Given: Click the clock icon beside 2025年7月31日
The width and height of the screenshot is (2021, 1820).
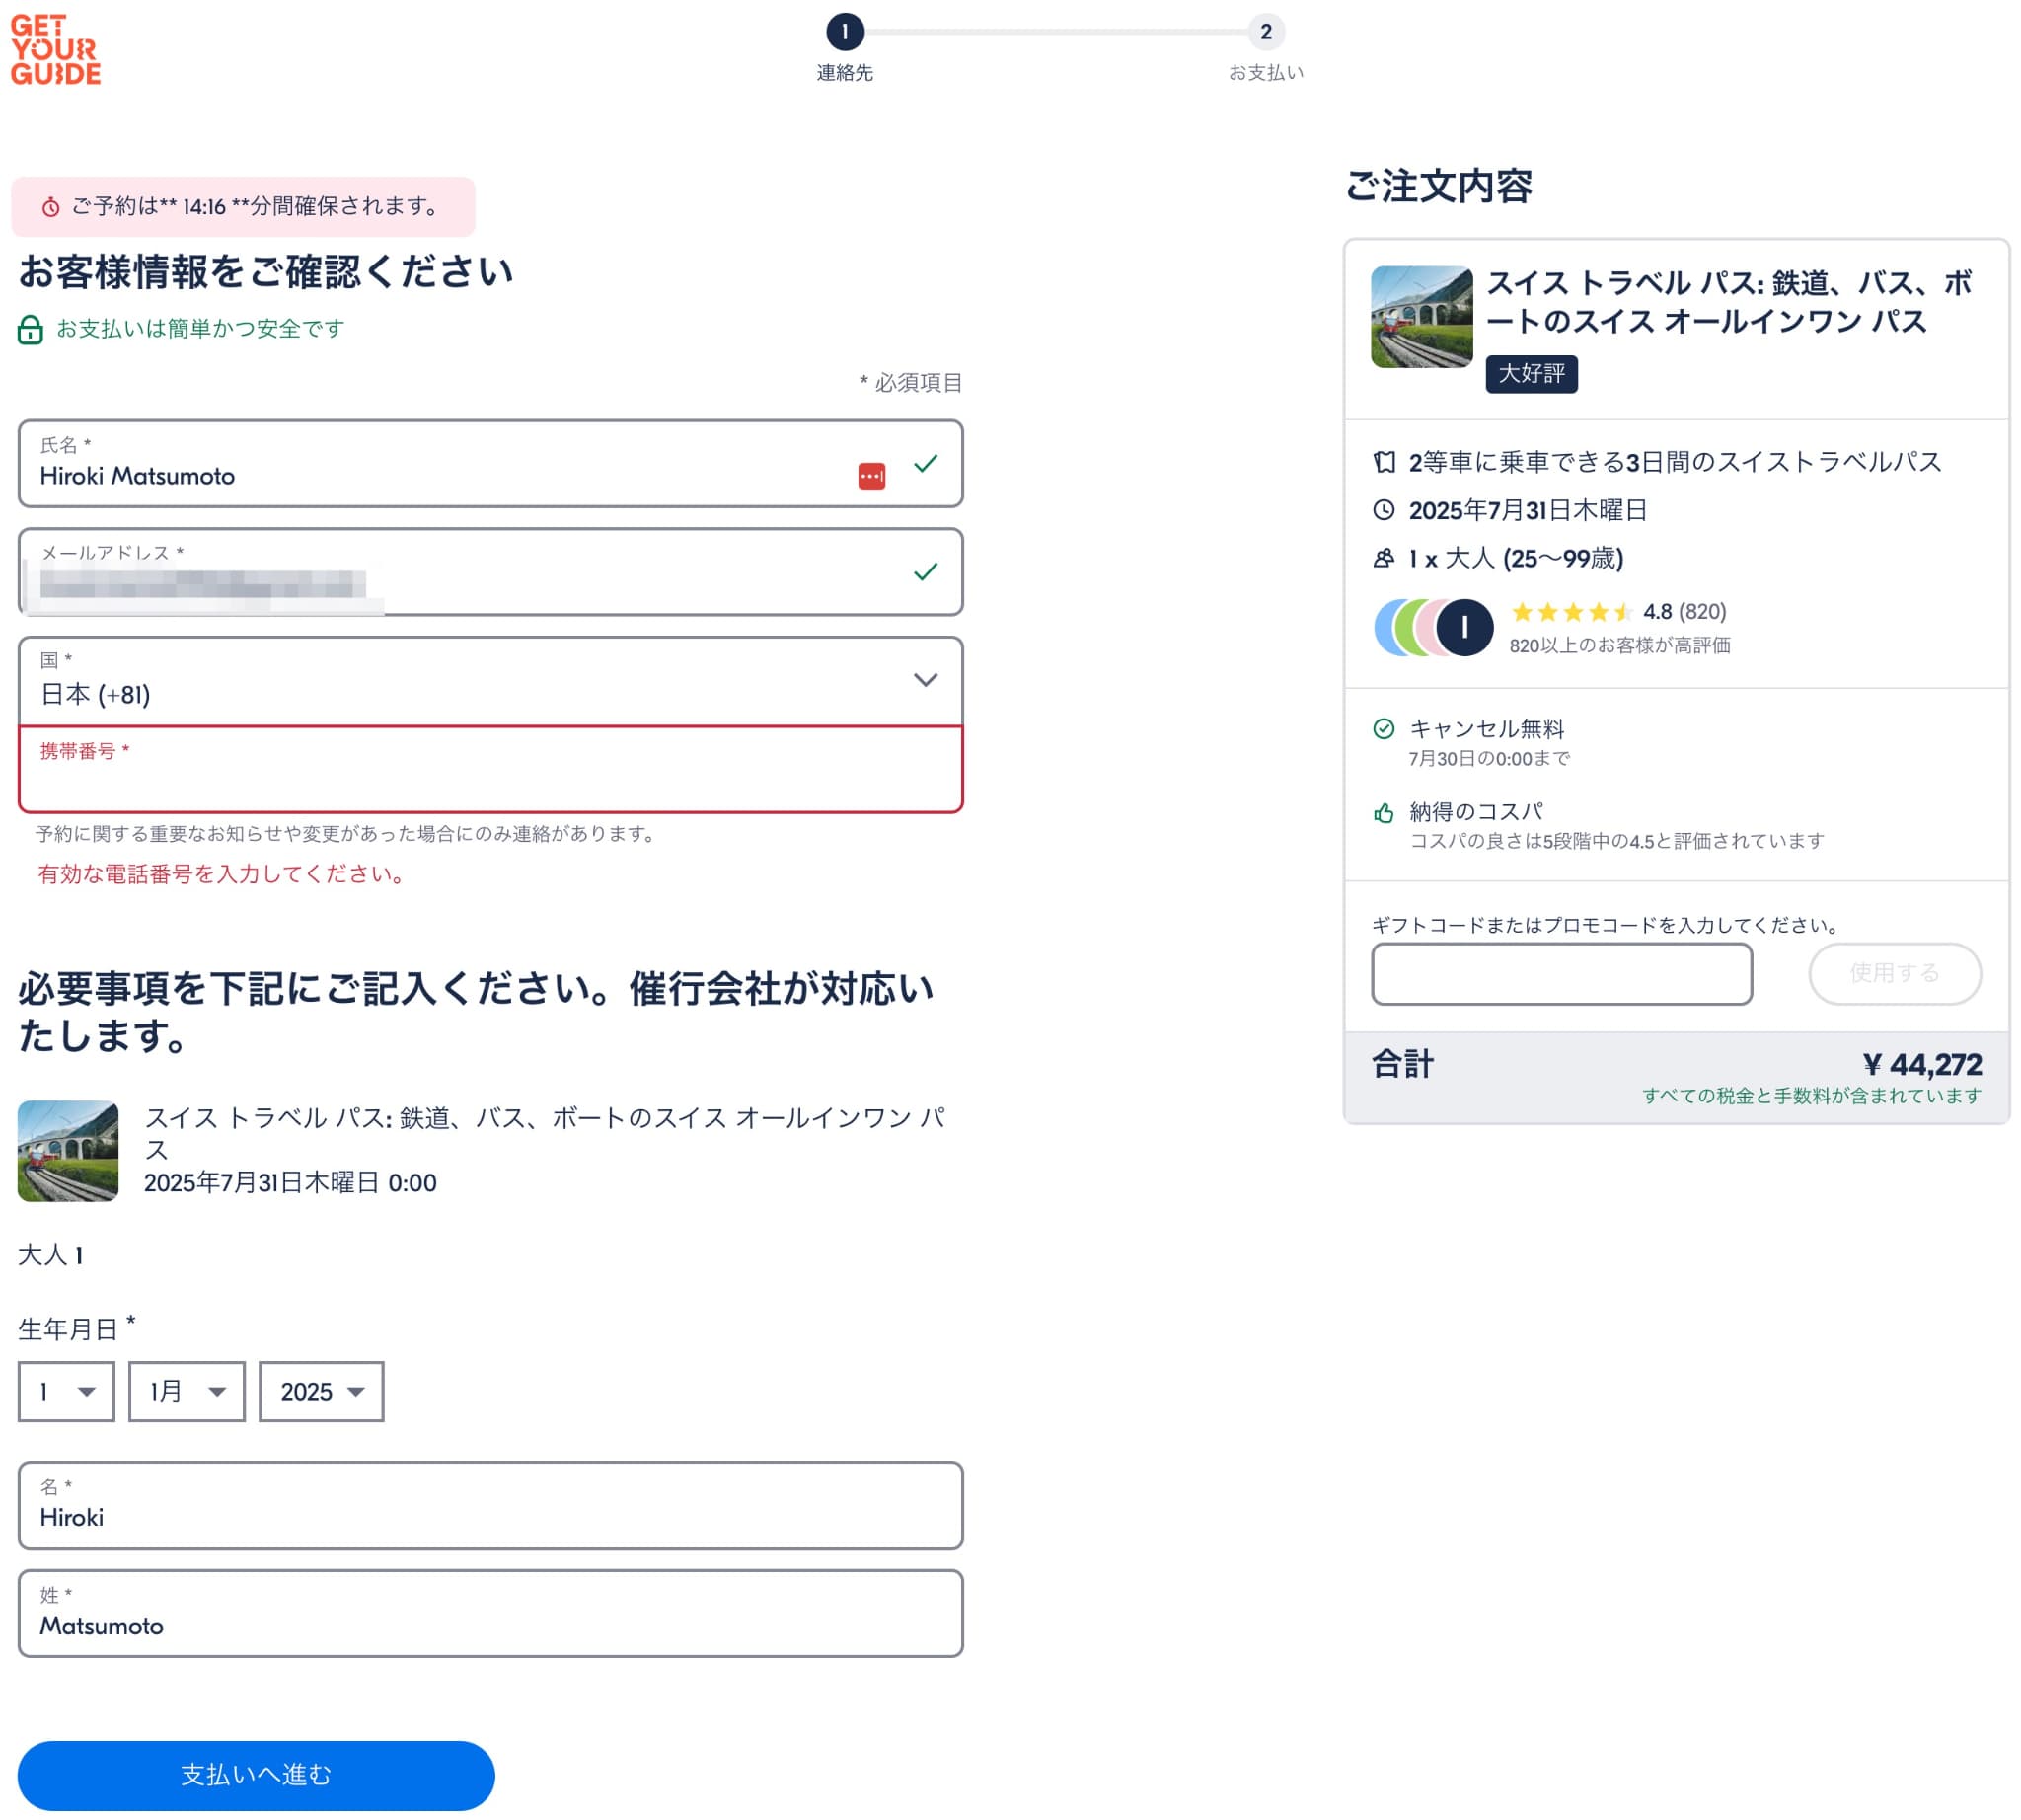Looking at the screenshot, I should 1383,510.
